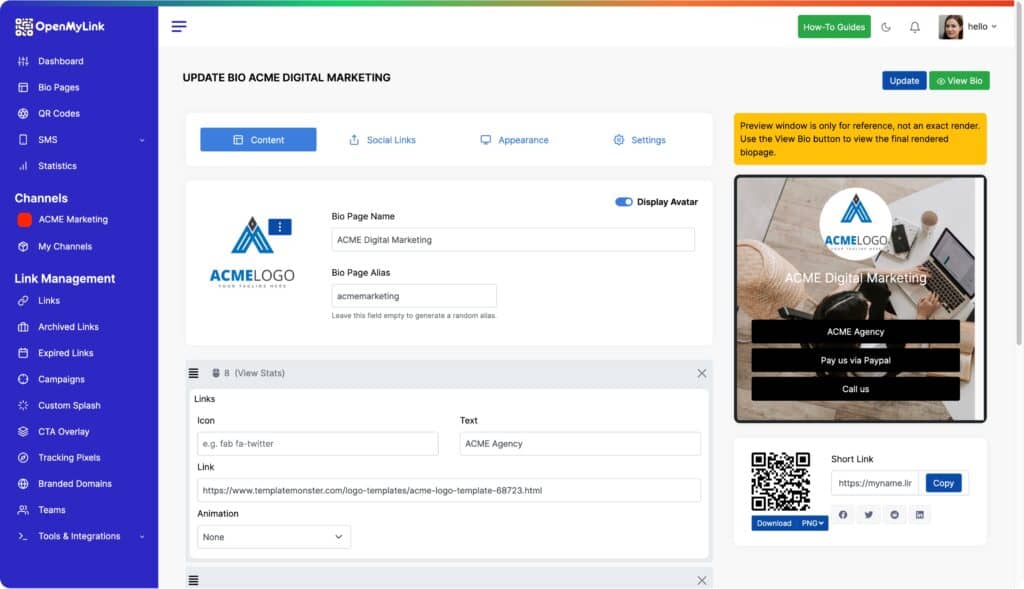
Task: Click the OpenMyLink logo
Action: coord(59,27)
